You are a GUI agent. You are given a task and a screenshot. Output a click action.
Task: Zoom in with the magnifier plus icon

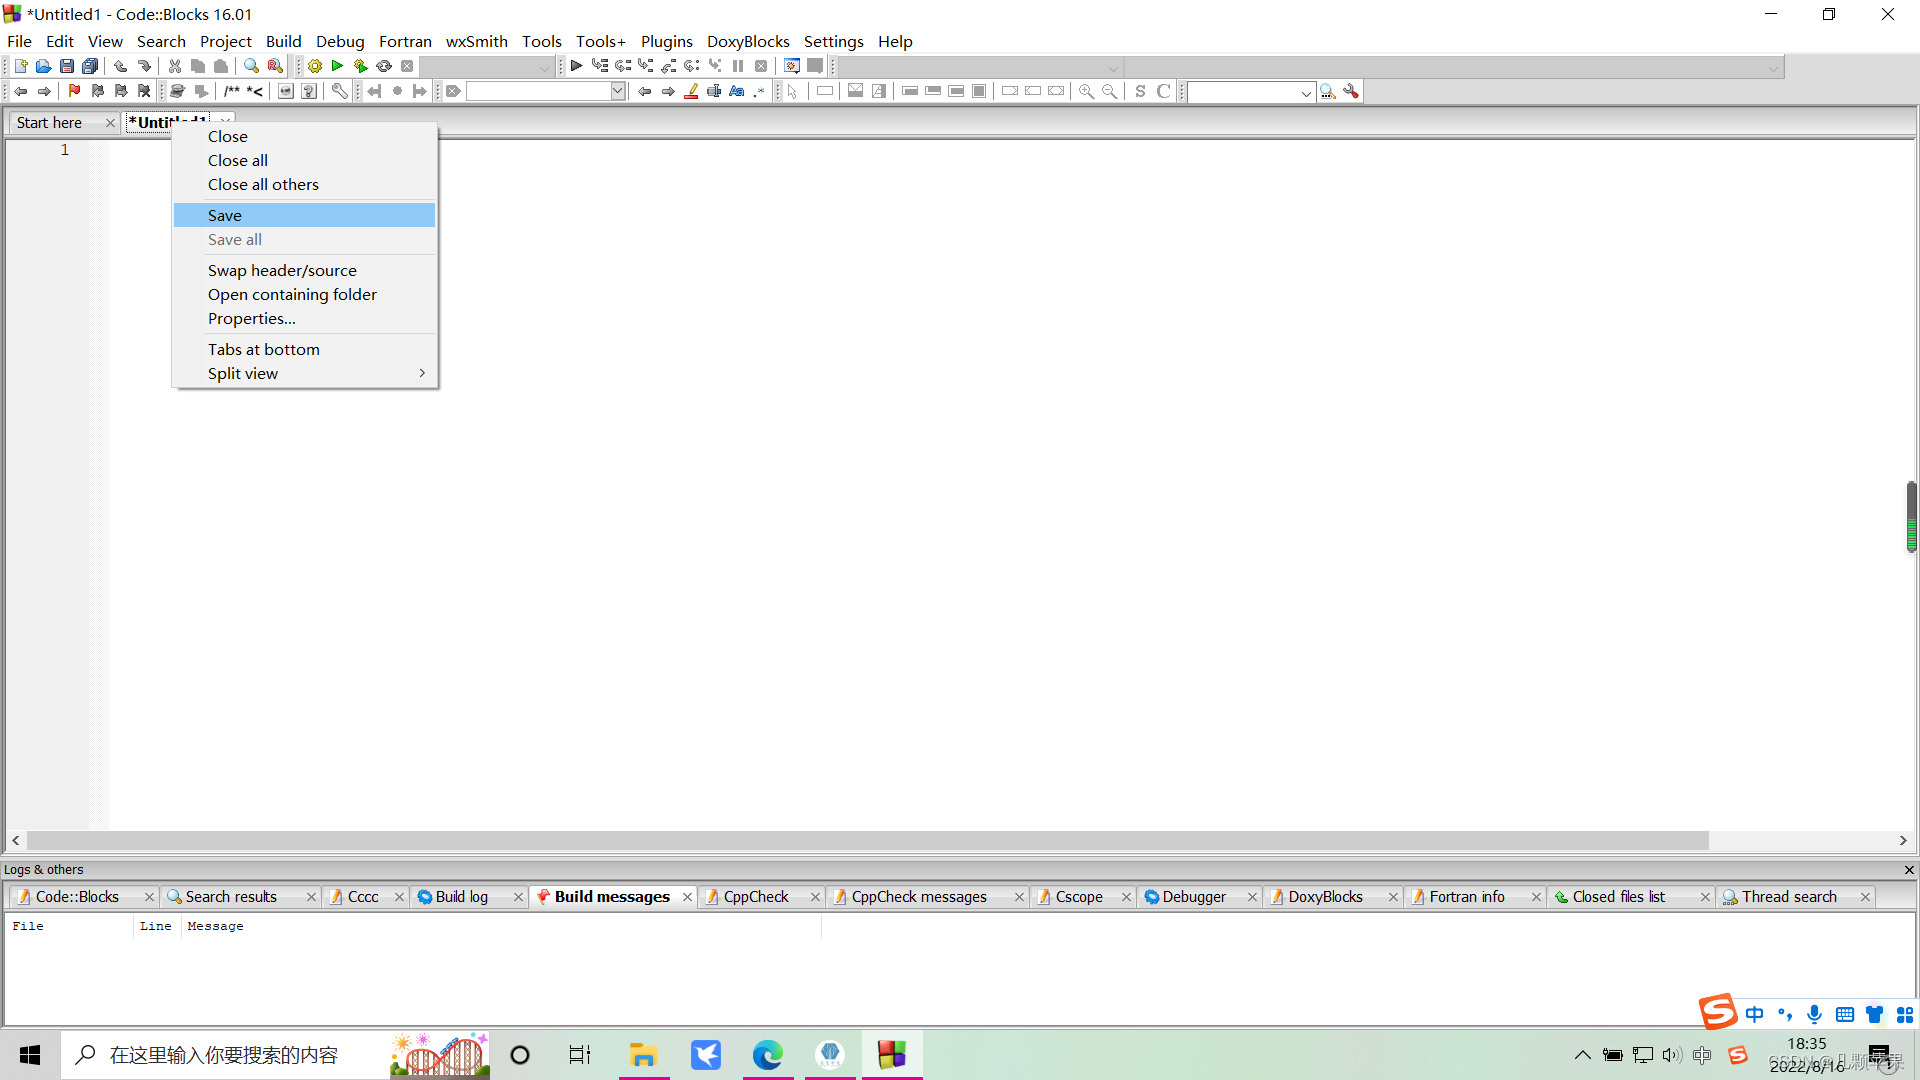click(x=1086, y=91)
